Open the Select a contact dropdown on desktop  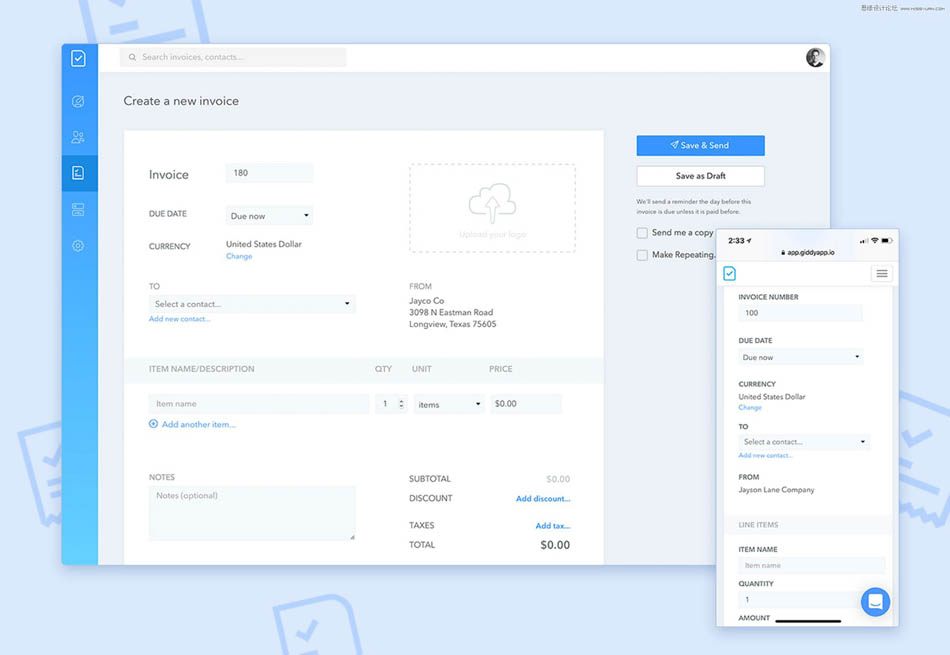[x=252, y=304]
